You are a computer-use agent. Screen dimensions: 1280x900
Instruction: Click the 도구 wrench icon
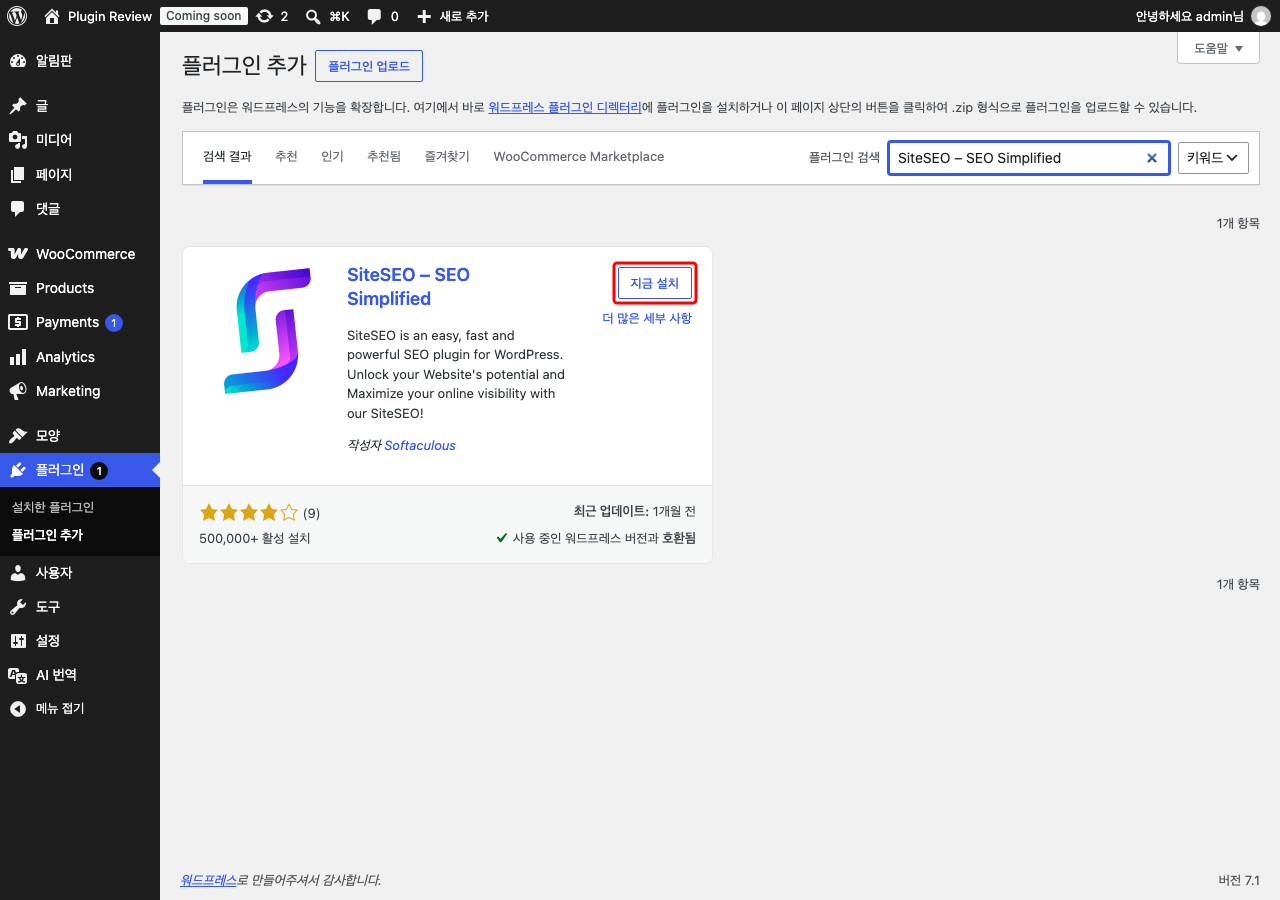[x=18, y=607]
